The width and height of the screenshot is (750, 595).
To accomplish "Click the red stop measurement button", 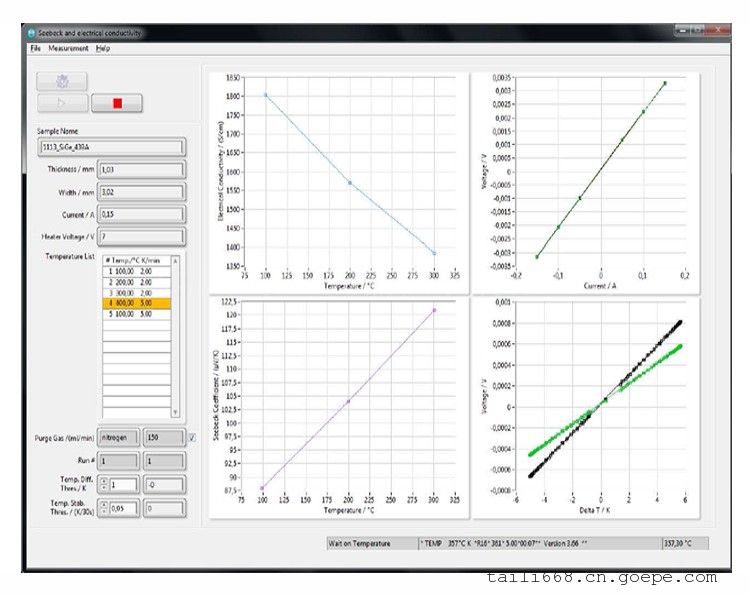I will click(x=117, y=102).
